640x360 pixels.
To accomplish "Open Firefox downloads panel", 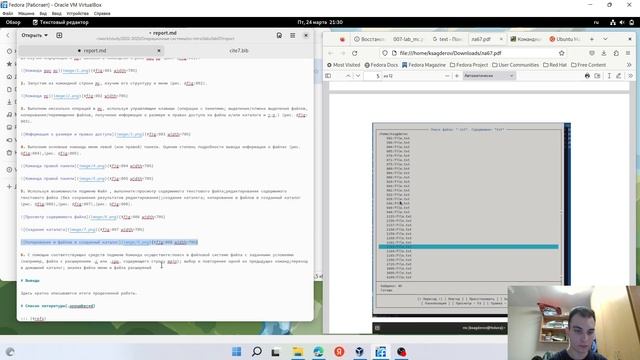I will point(604,53).
